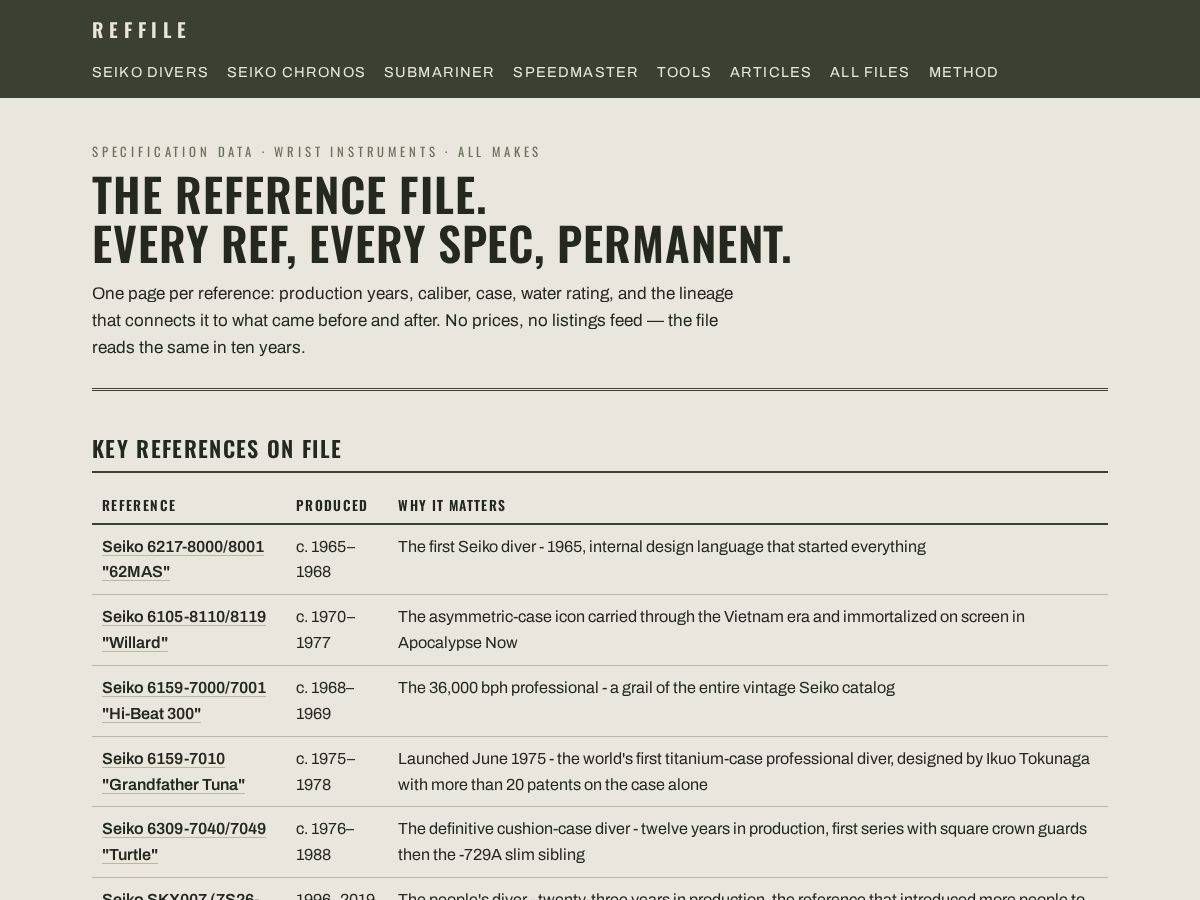Click the "Launched June 1975" titanium-case description
The image size is (1200, 900).
(x=744, y=771)
